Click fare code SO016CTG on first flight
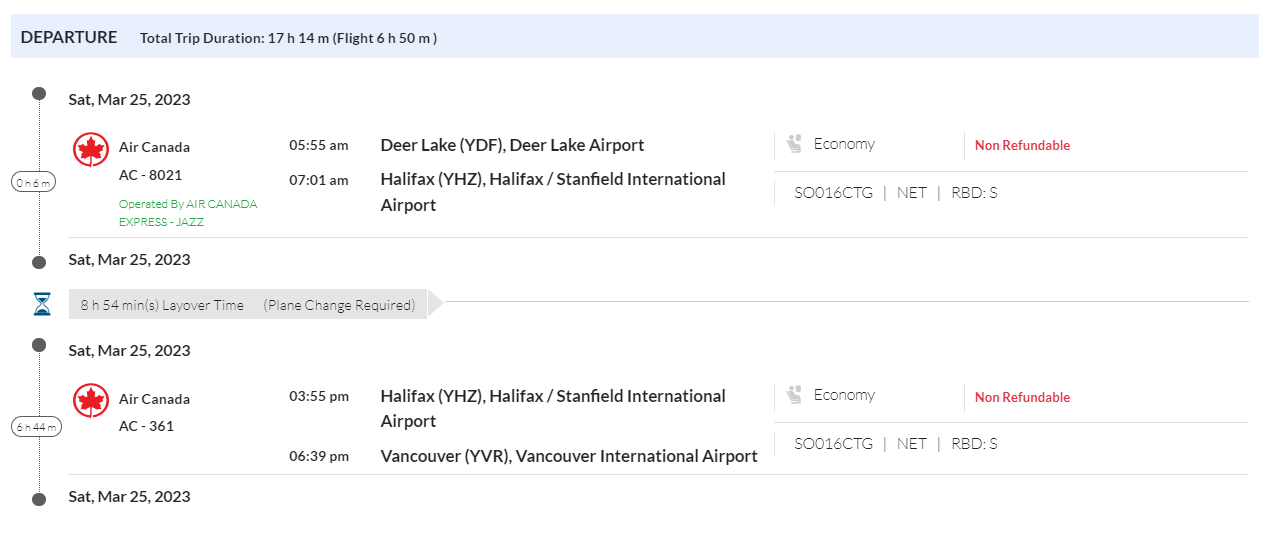This screenshot has height=554, width=1274. pos(833,193)
